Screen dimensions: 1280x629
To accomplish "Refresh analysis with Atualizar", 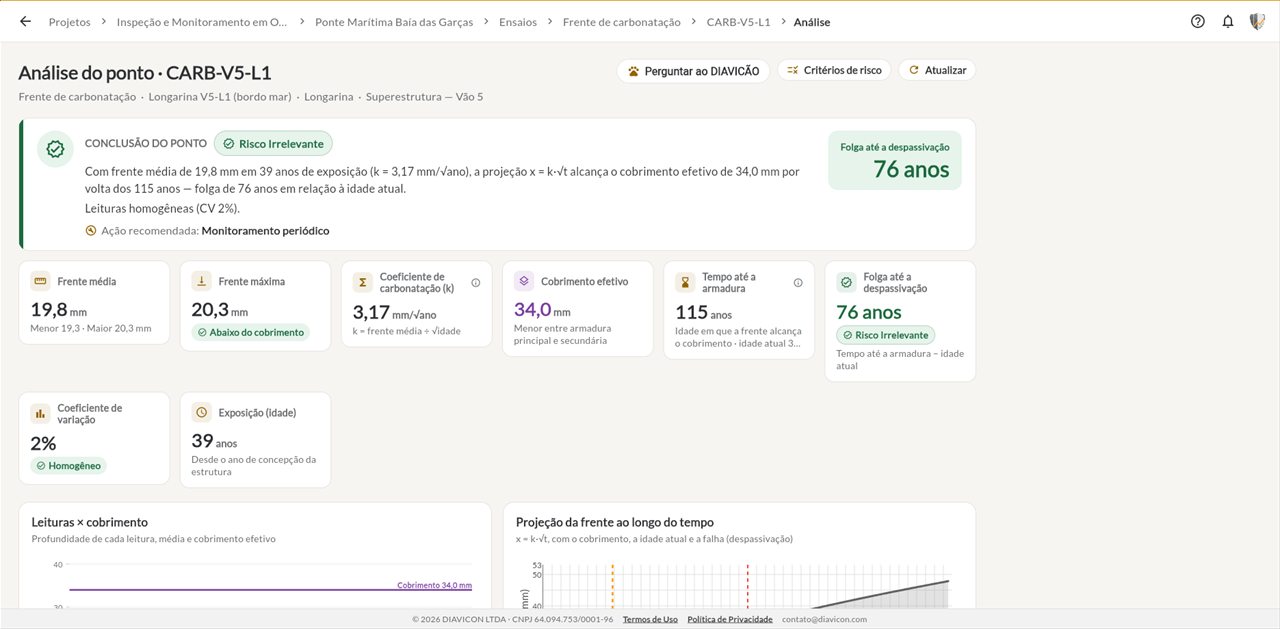I will pos(937,71).
